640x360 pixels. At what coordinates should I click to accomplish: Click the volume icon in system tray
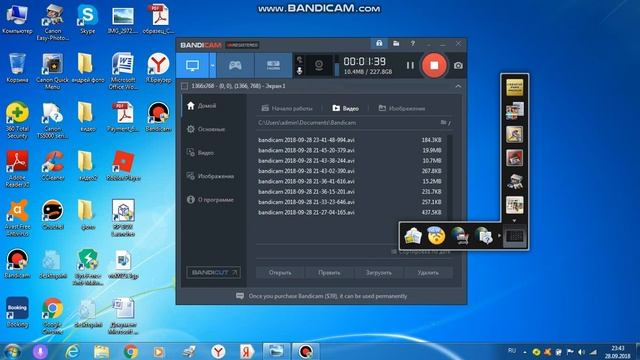click(581, 352)
